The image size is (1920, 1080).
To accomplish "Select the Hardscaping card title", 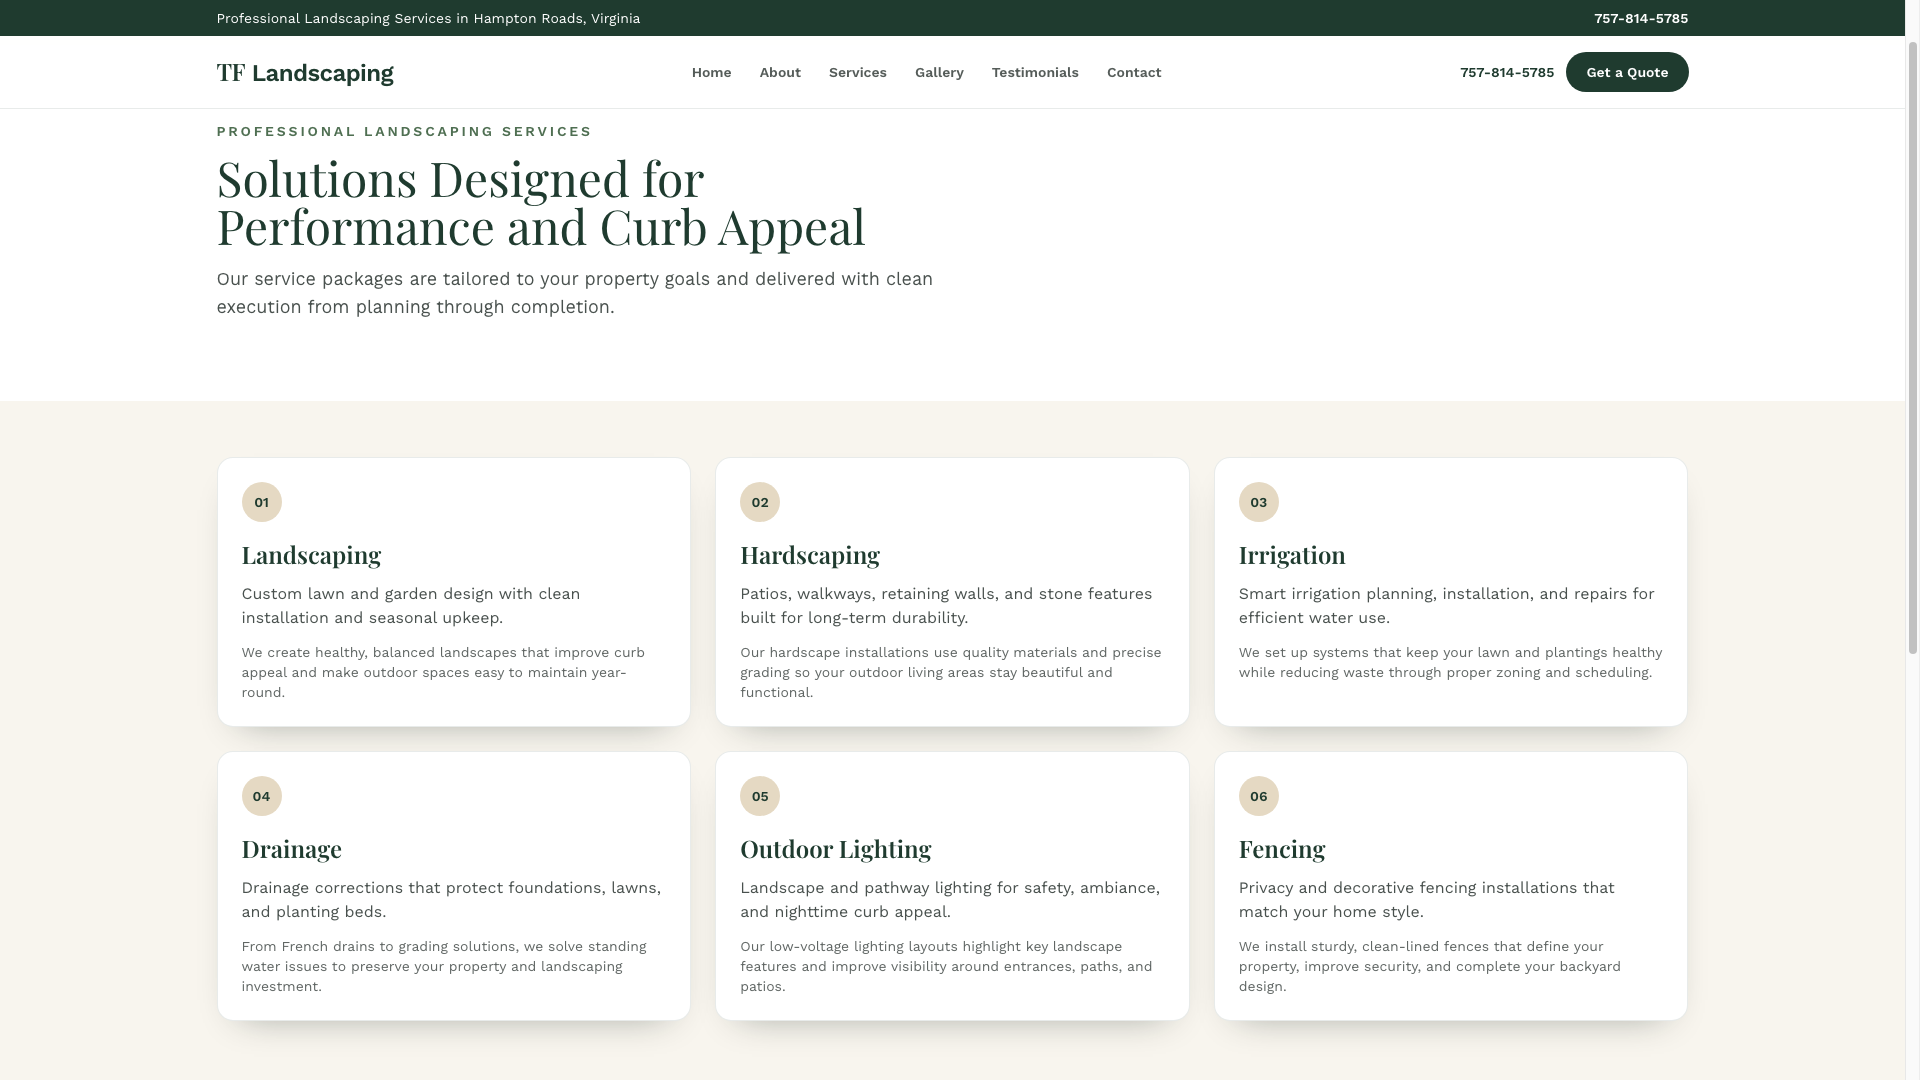I will pos(810,554).
